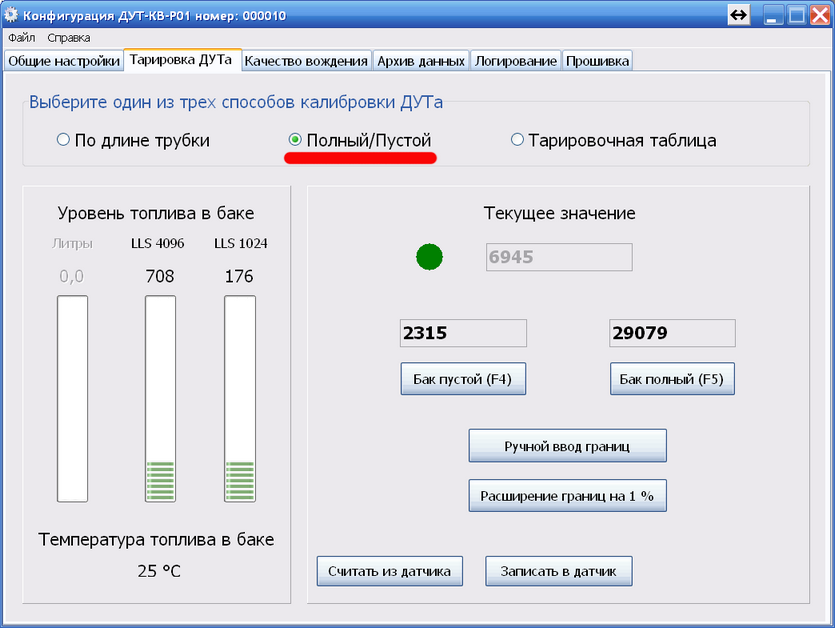The height and width of the screenshot is (628, 835).
Task: Open the 'Прошивка' tab
Action: (597, 61)
